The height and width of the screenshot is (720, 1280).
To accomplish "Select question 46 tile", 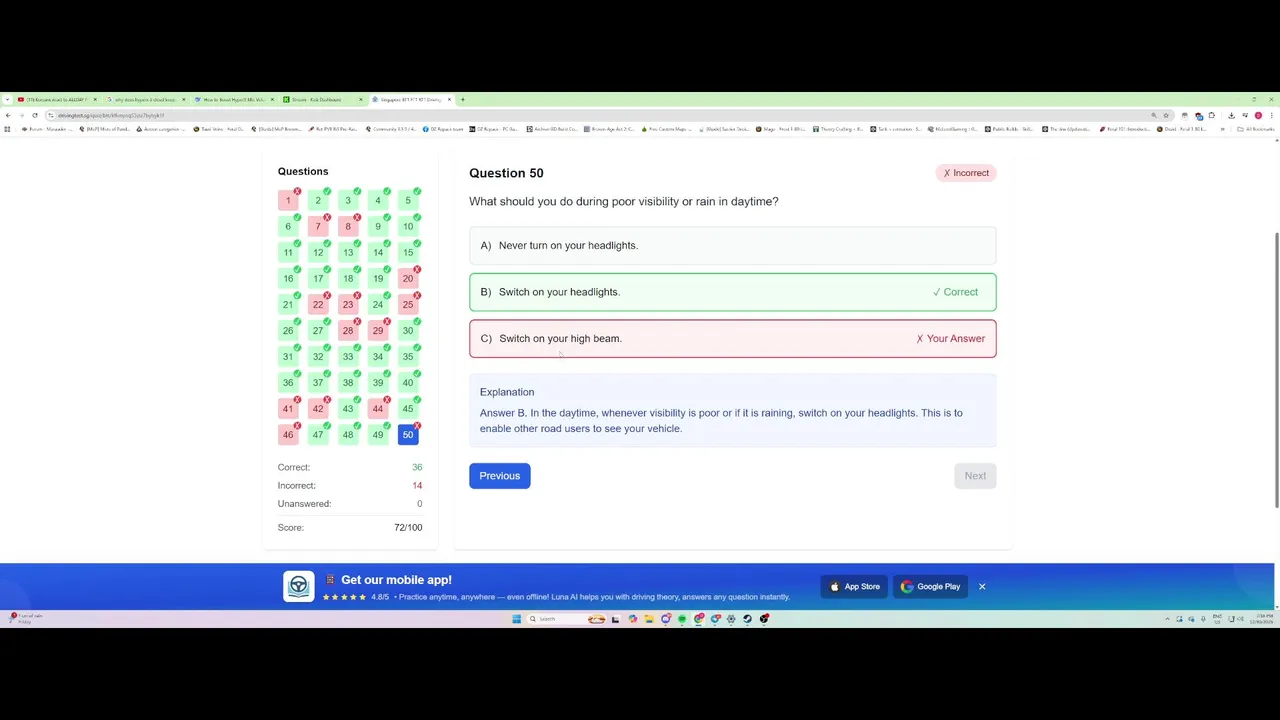I will coord(288,434).
